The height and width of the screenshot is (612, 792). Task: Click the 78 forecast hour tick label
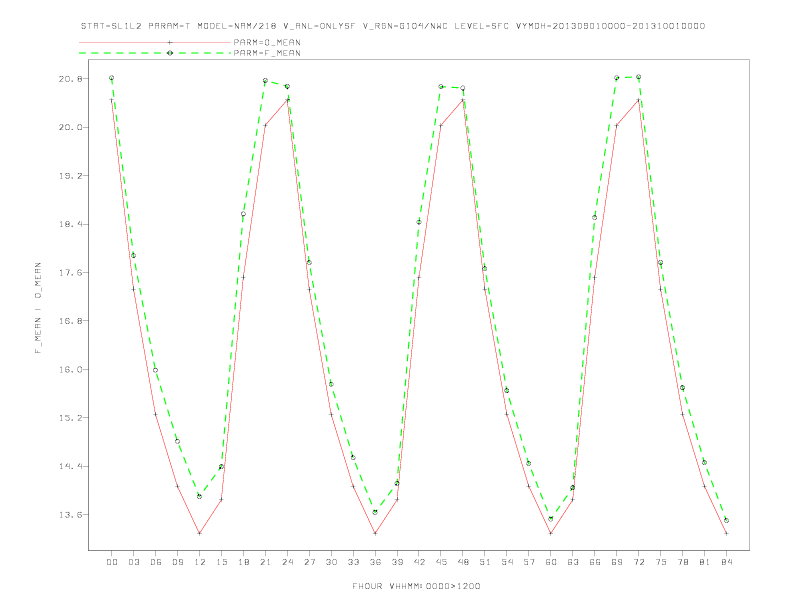click(x=682, y=562)
